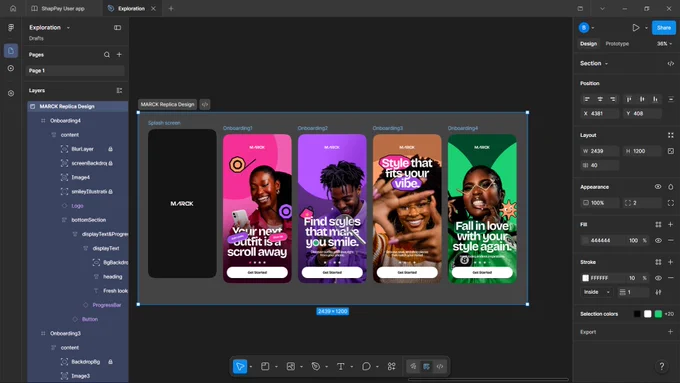The width and height of the screenshot is (680, 383).
Task: Open the Help question mark button
Action: click(661, 366)
